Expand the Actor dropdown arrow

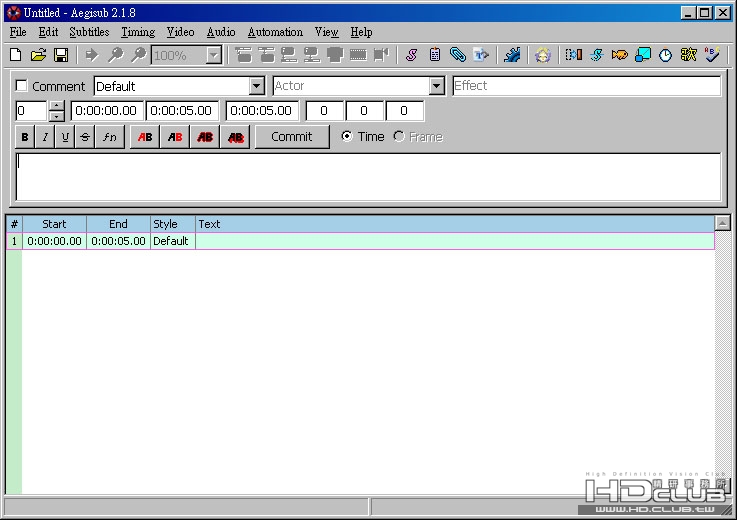(436, 86)
